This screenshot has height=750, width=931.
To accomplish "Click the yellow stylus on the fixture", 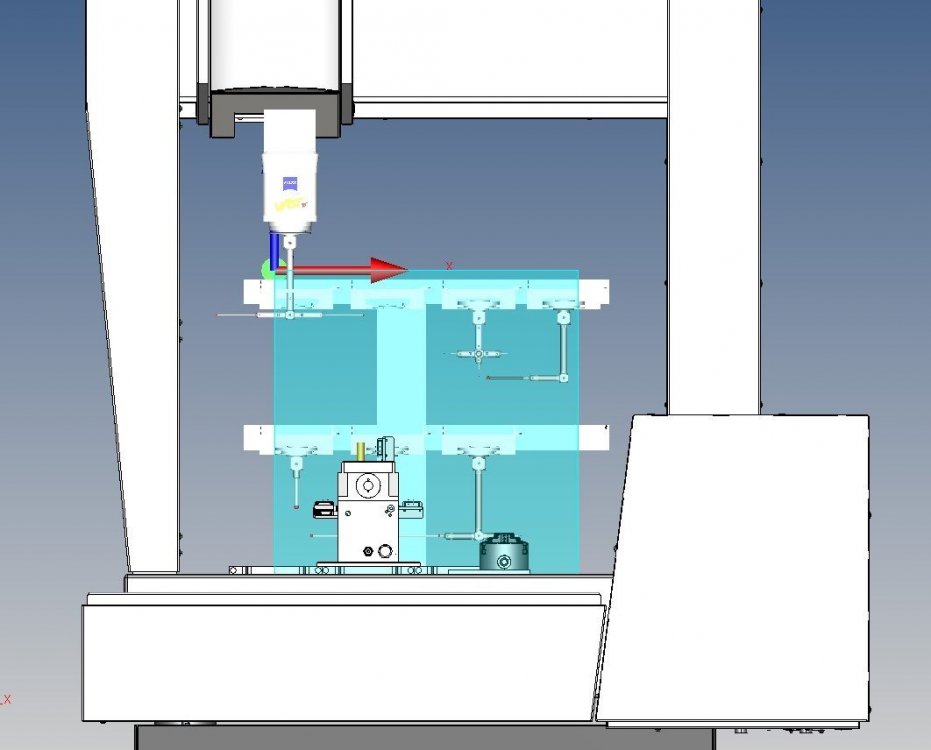I will tap(360, 450).
